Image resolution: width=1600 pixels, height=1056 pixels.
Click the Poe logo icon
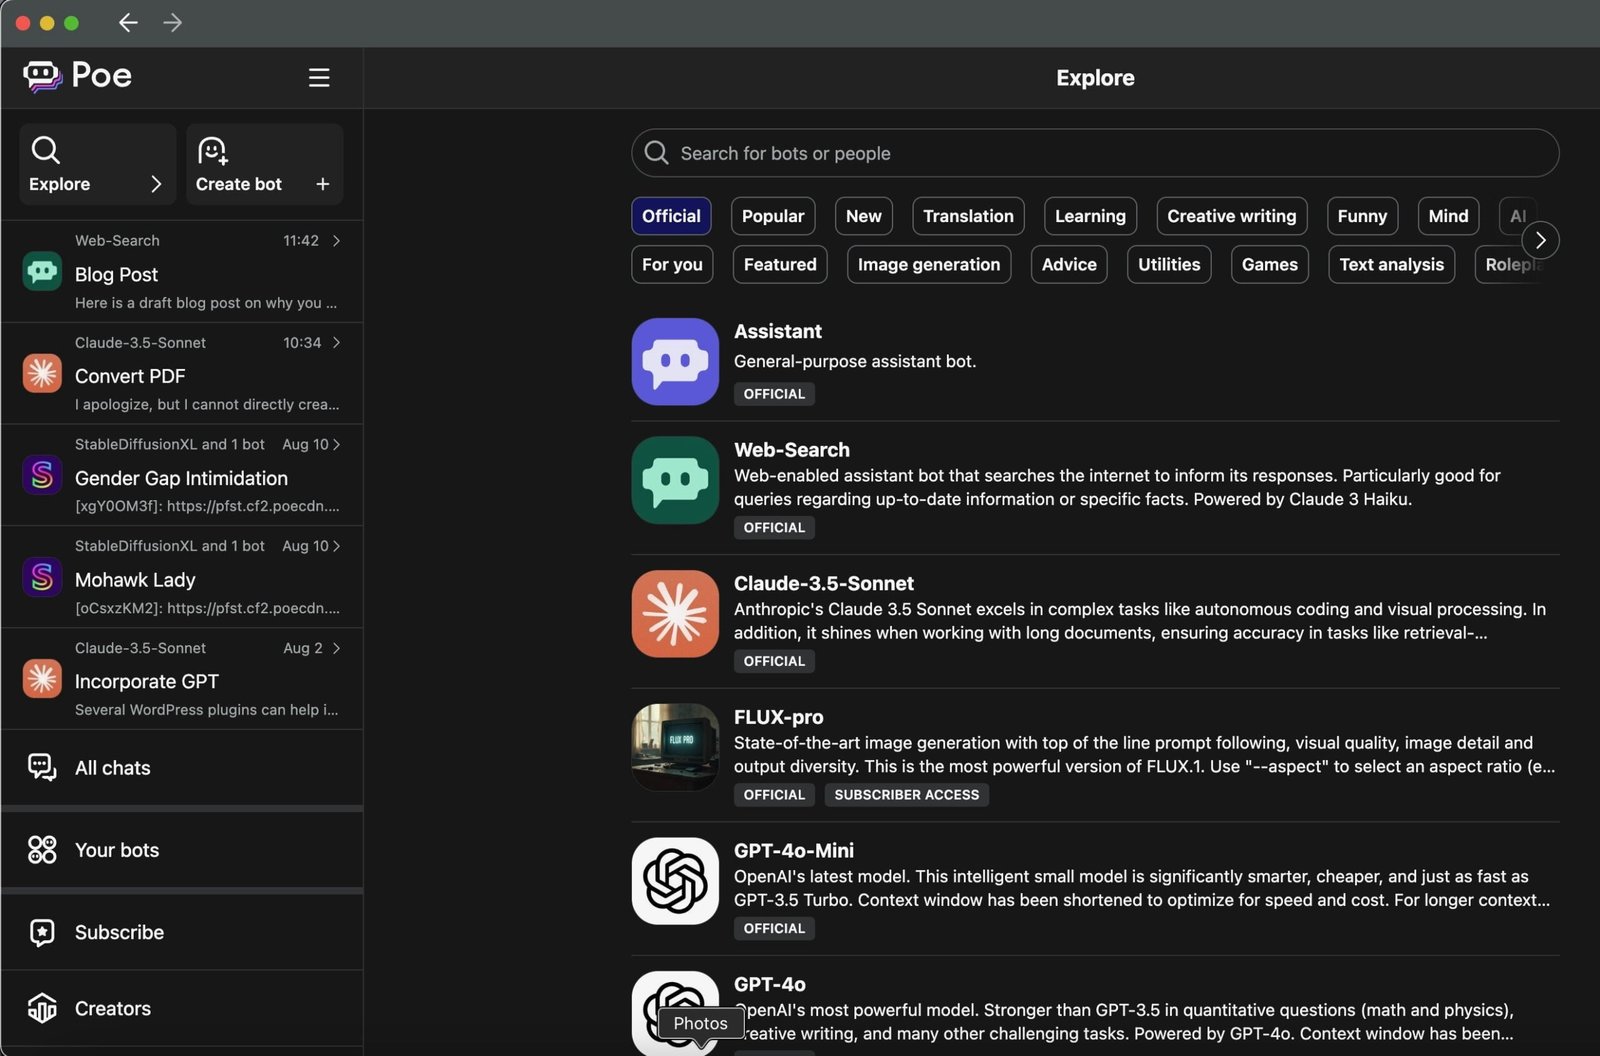42,76
